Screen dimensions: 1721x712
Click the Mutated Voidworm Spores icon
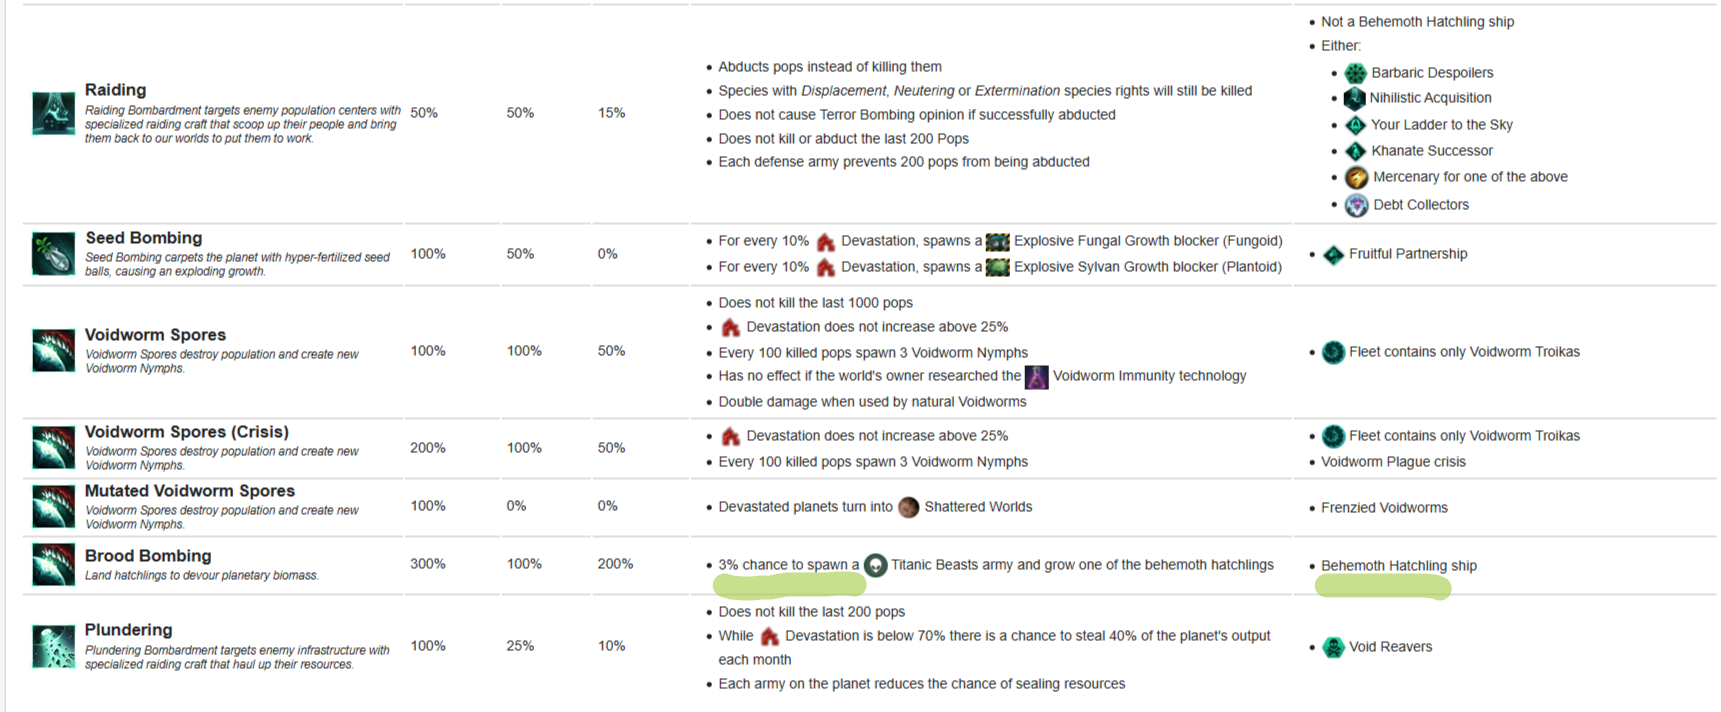(x=53, y=506)
